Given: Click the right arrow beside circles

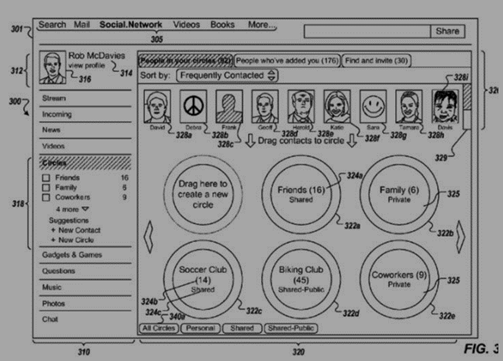Looking at the screenshot, I should click(x=460, y=237).
